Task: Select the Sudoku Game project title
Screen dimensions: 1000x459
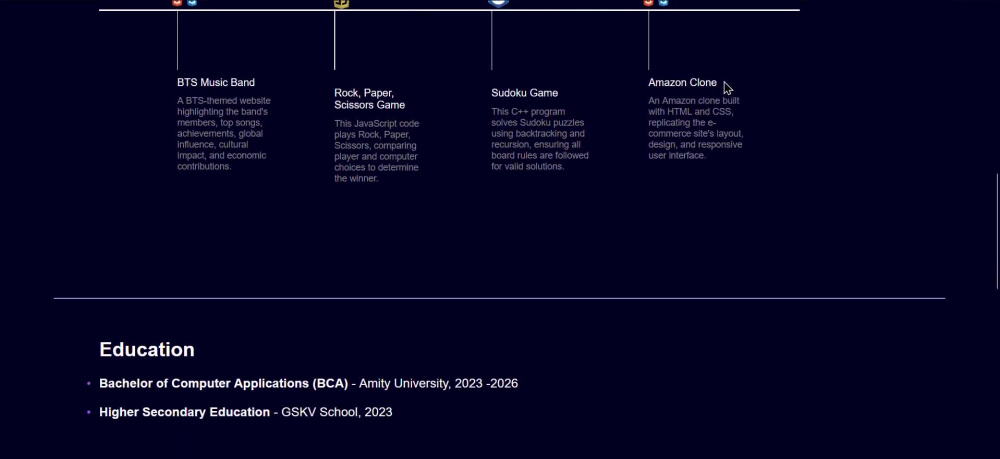Action: (524, 93)
